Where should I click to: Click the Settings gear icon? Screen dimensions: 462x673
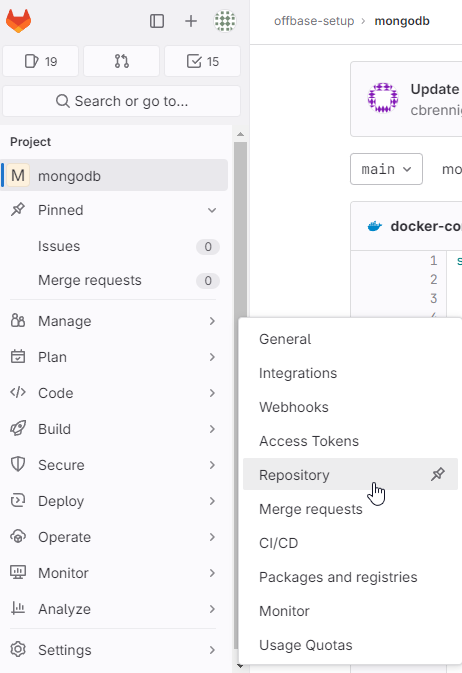point(18,649)
